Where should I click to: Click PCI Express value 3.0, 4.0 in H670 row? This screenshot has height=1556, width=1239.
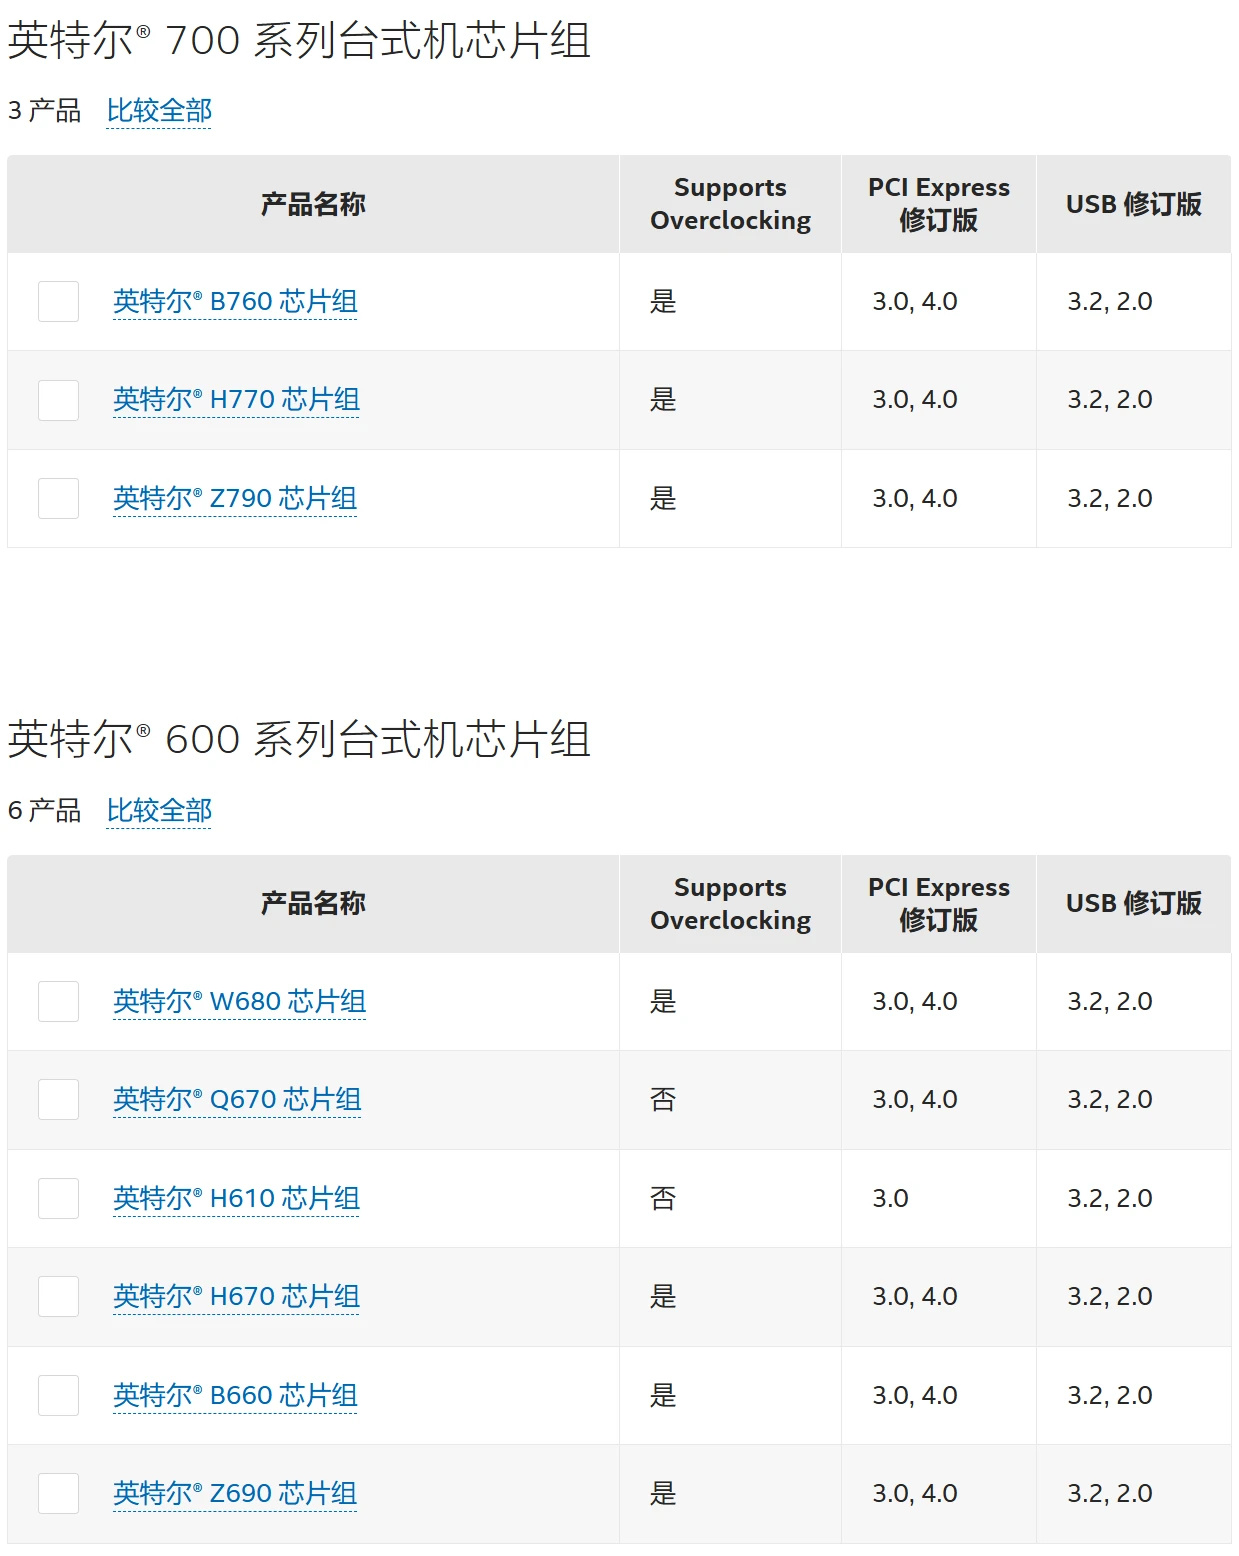[915, 1296]
